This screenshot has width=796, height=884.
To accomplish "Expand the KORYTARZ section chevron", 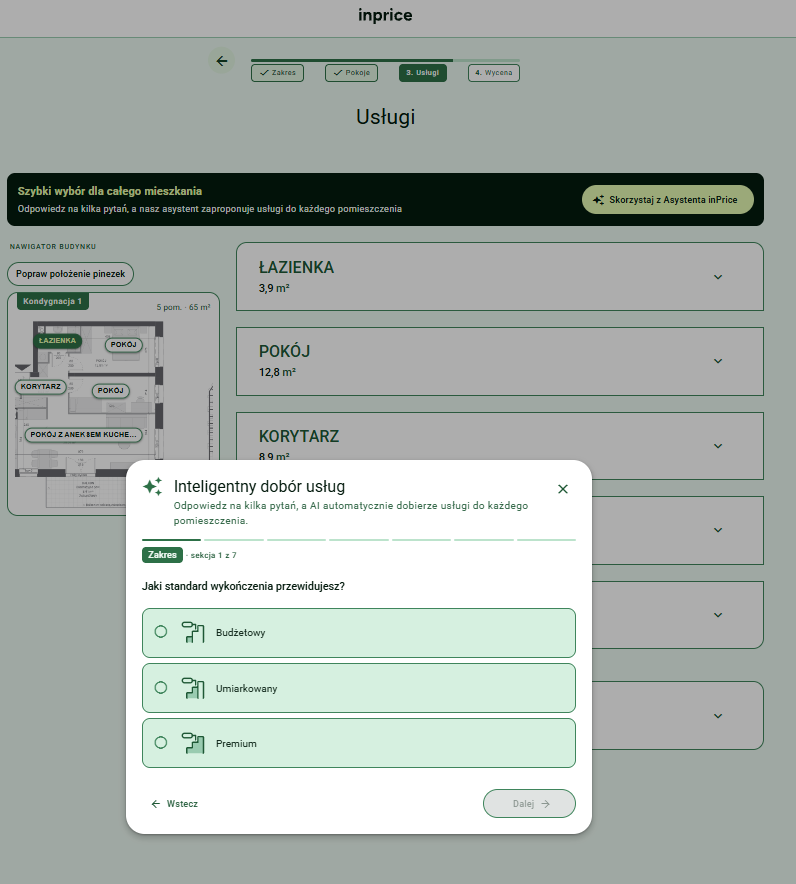I will 718,446.
